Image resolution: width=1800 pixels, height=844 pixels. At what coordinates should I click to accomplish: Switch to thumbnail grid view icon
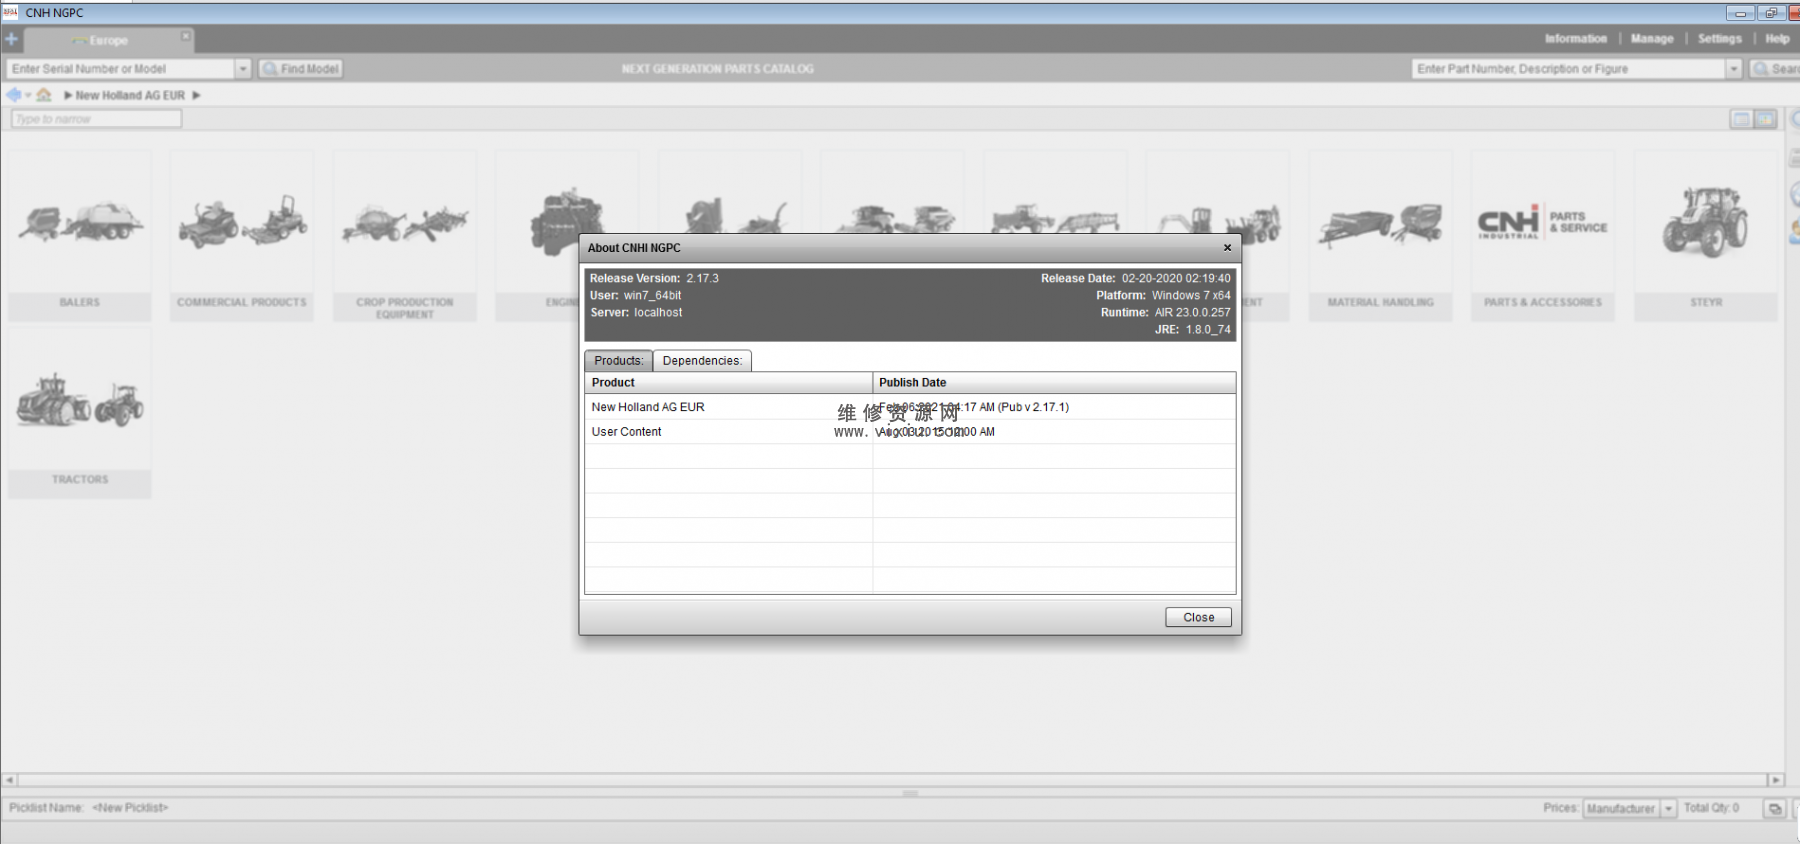point(1766,119)
